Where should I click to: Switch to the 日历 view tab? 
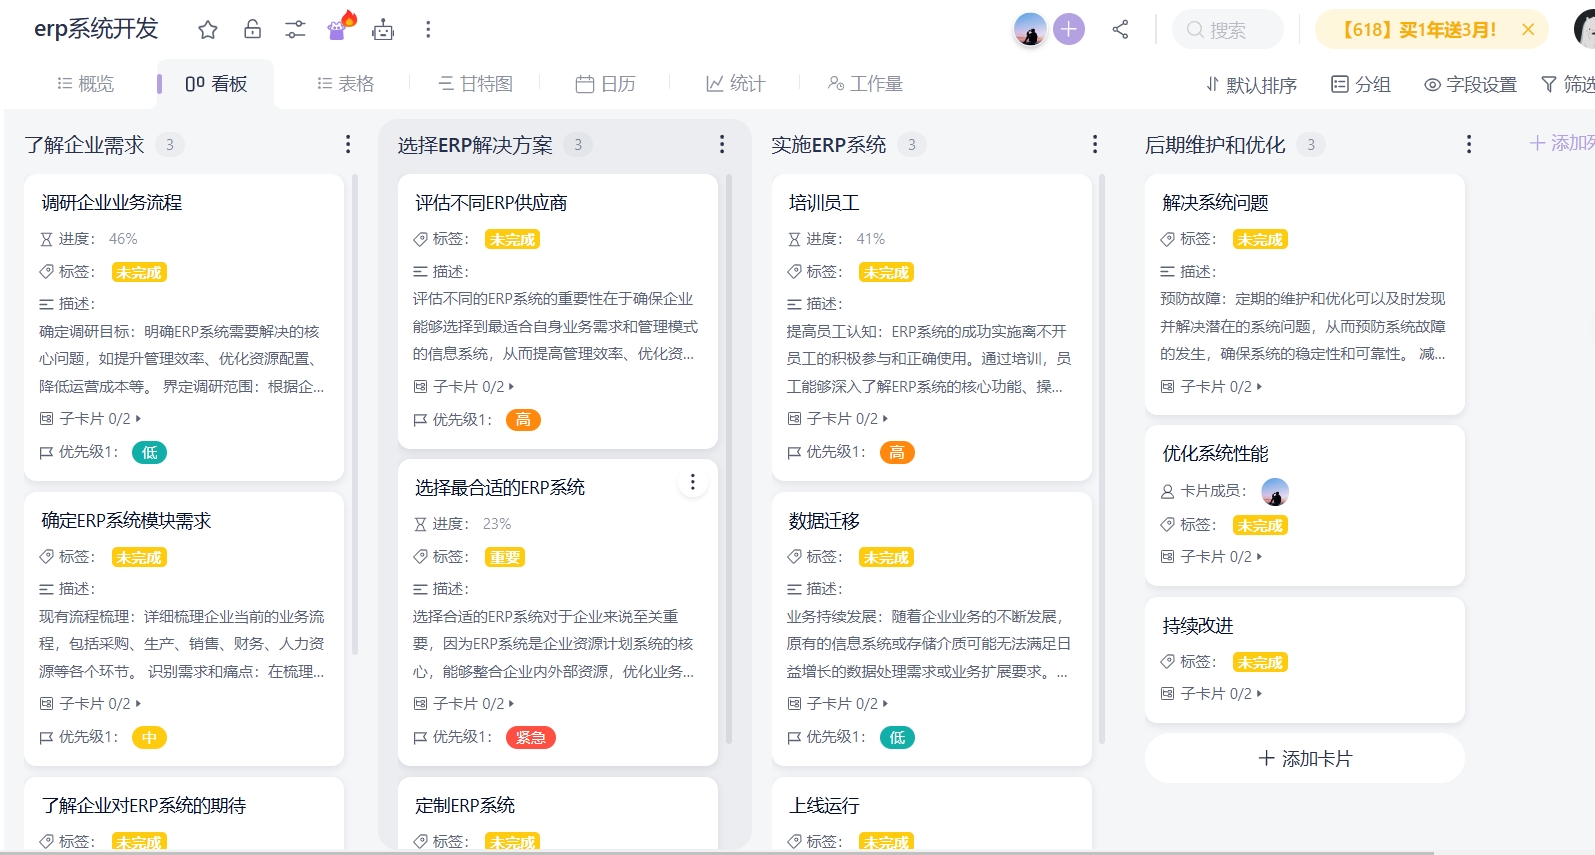[606, 84]
